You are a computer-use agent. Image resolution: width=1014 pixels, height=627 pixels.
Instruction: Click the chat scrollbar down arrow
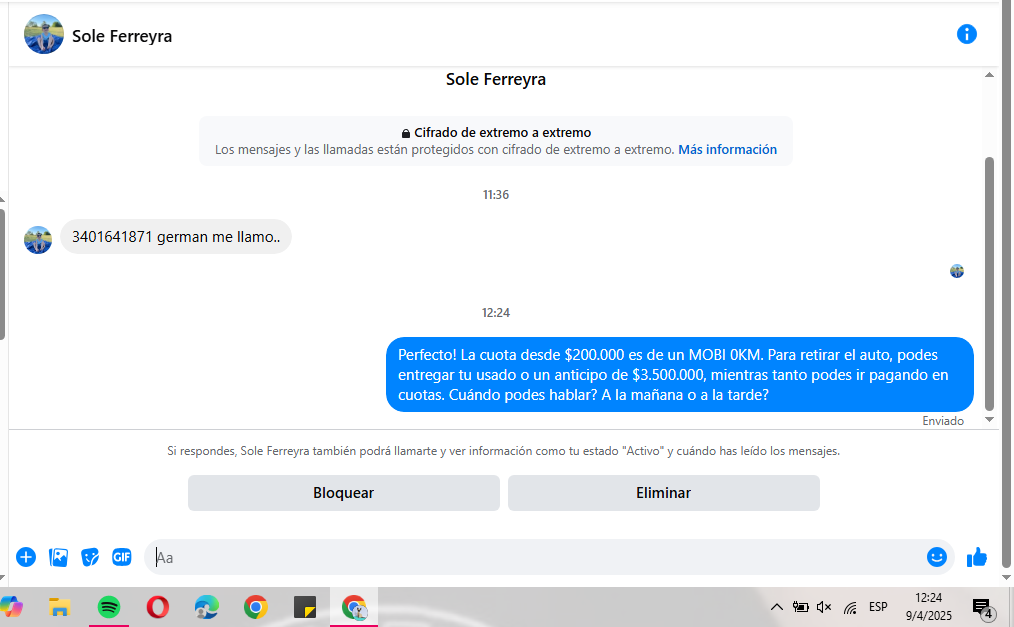pyautogui.click(x=990, y=420)
